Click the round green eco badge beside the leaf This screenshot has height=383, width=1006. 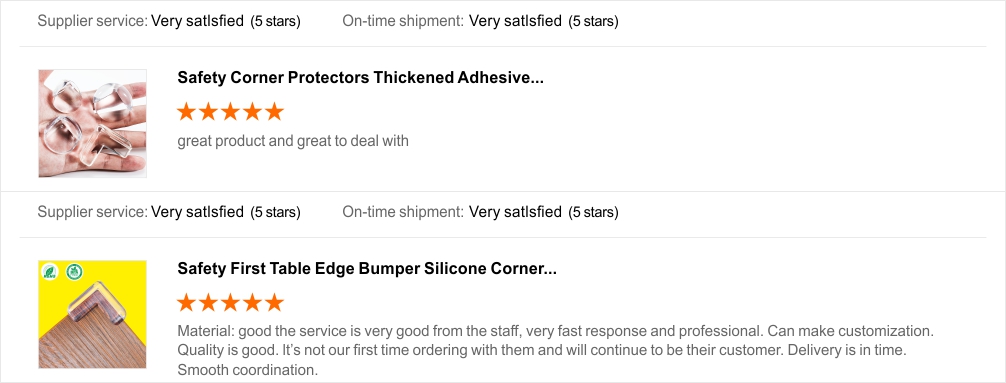click(74, 272)
